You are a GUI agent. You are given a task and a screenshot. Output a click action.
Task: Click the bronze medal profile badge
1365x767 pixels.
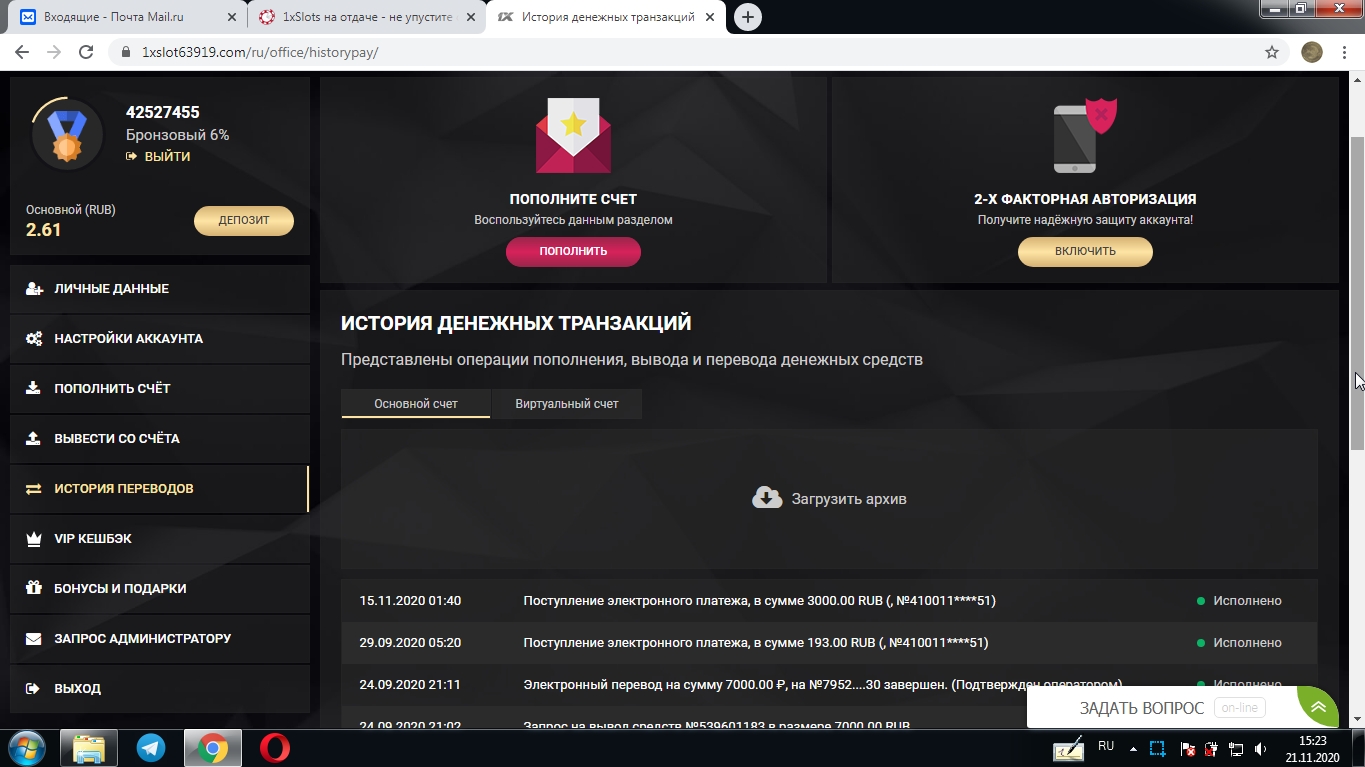coord(67,133)
